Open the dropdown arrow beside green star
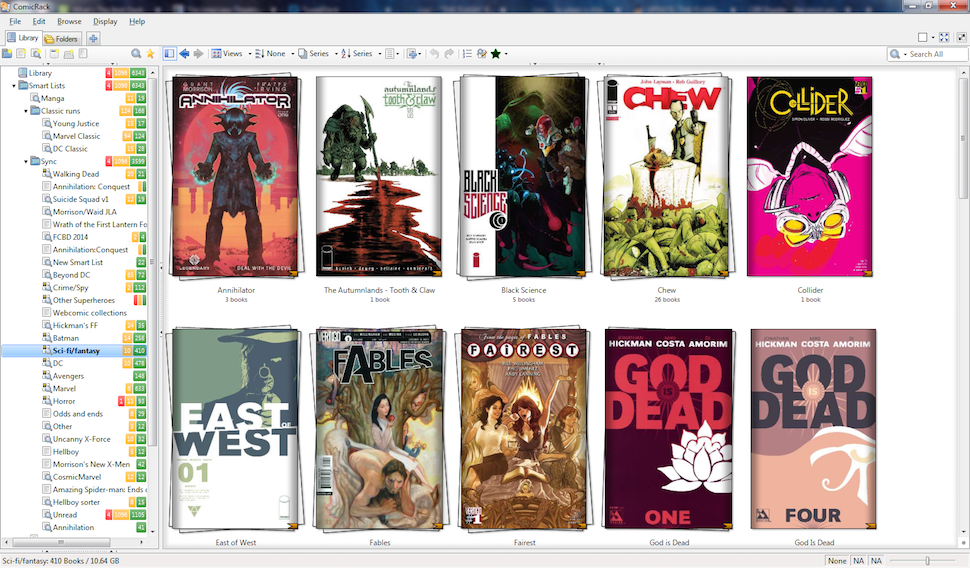970x568 pixels. 506,54
